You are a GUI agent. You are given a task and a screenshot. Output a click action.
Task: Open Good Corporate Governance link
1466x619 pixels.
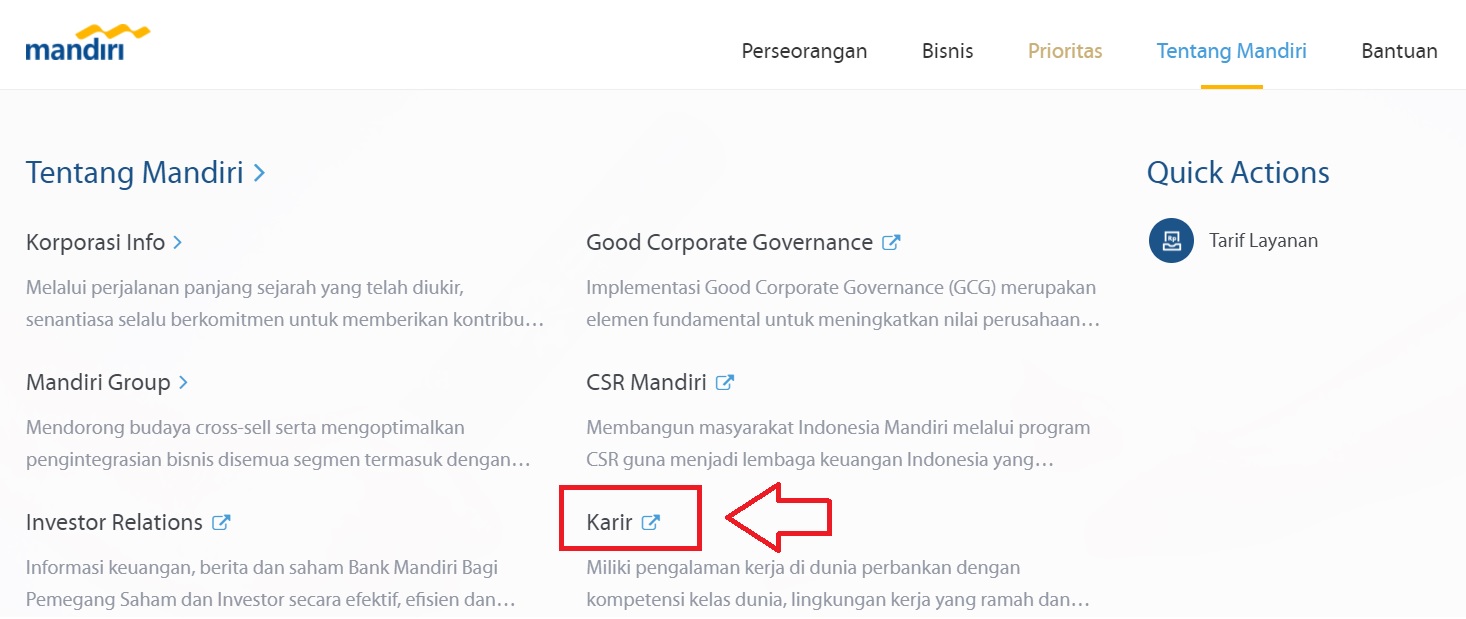[x=729, y=242]
